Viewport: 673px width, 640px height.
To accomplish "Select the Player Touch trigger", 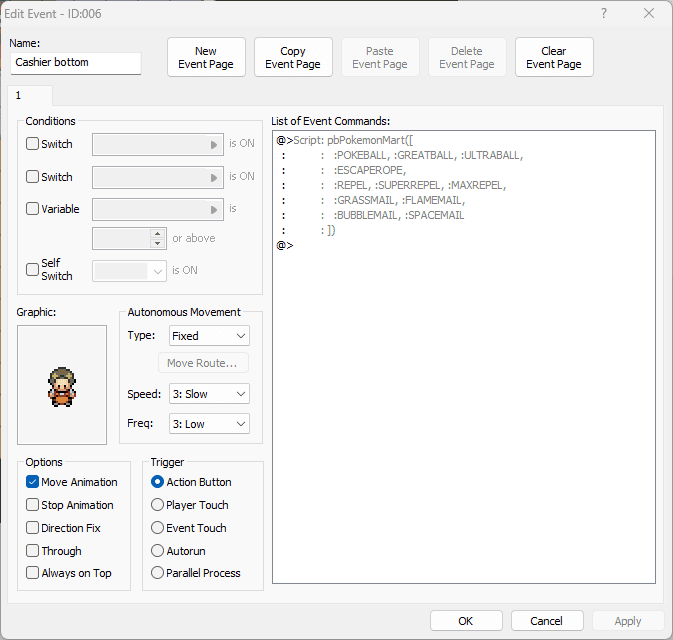I will (158, 504).
